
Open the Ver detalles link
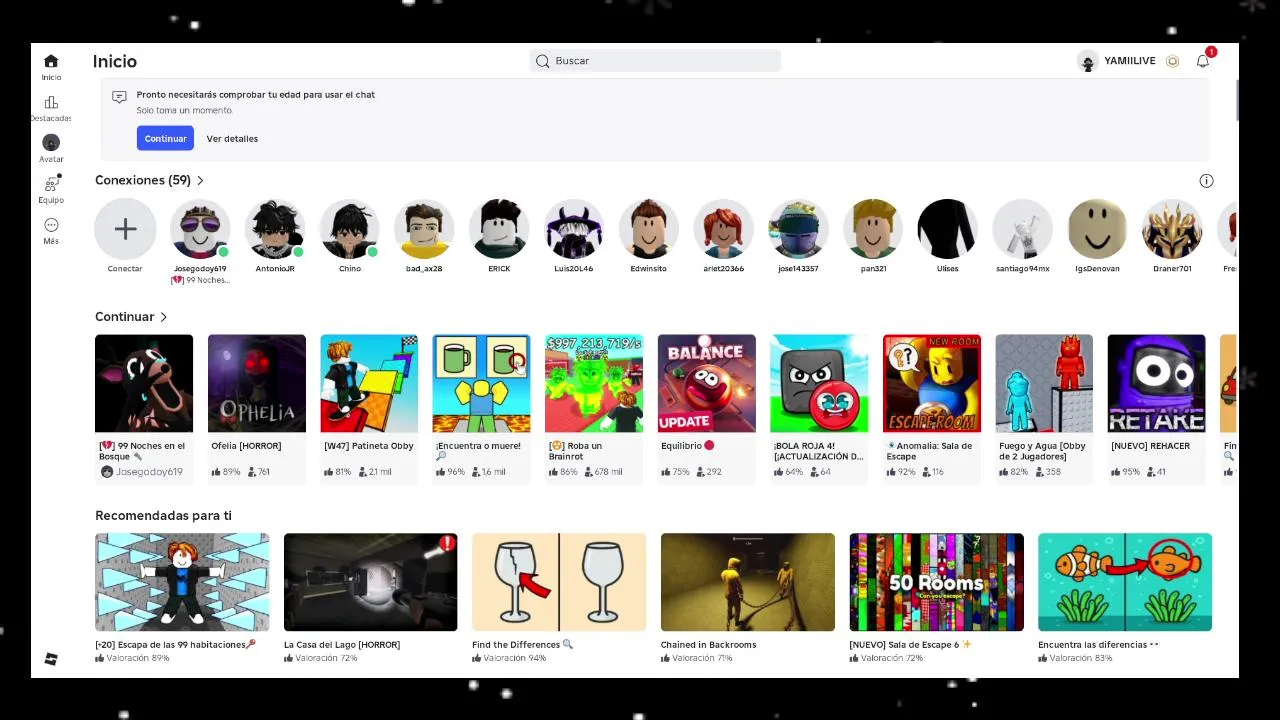pos(232,139)
